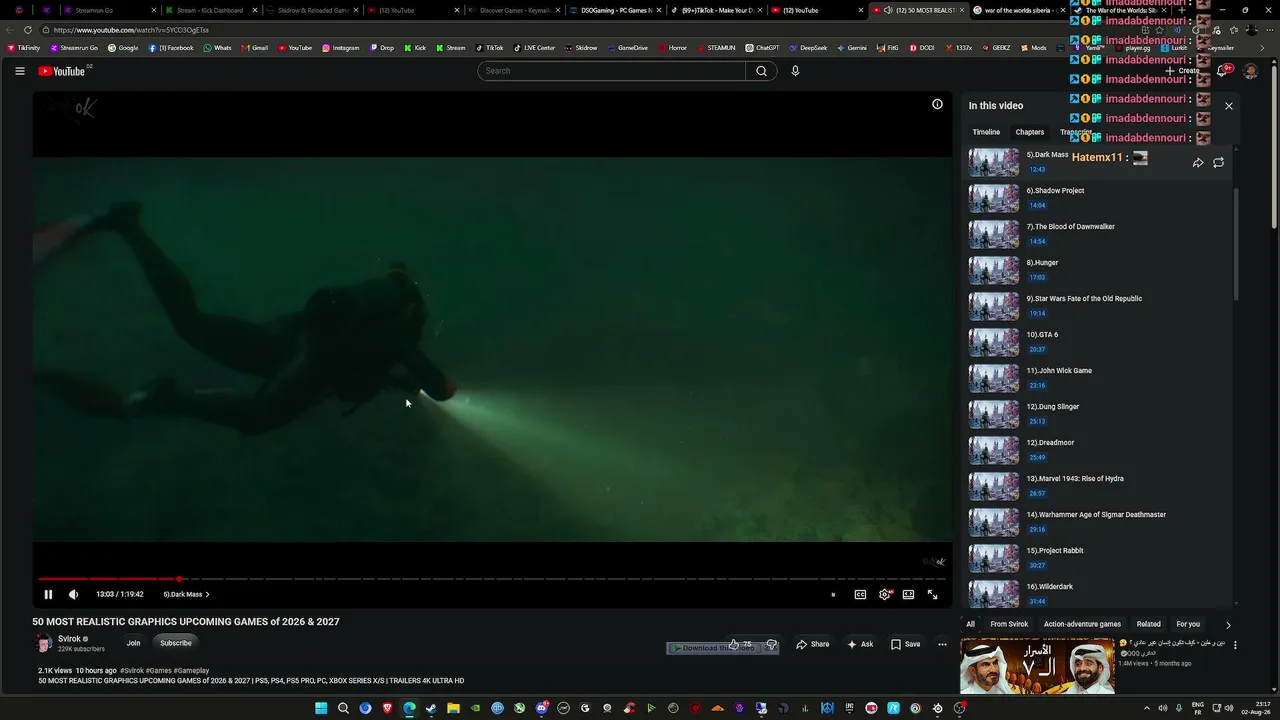Switch to the Timeline tab
This screenshot has height=720, width=1280.
click(x=986, y=132)
